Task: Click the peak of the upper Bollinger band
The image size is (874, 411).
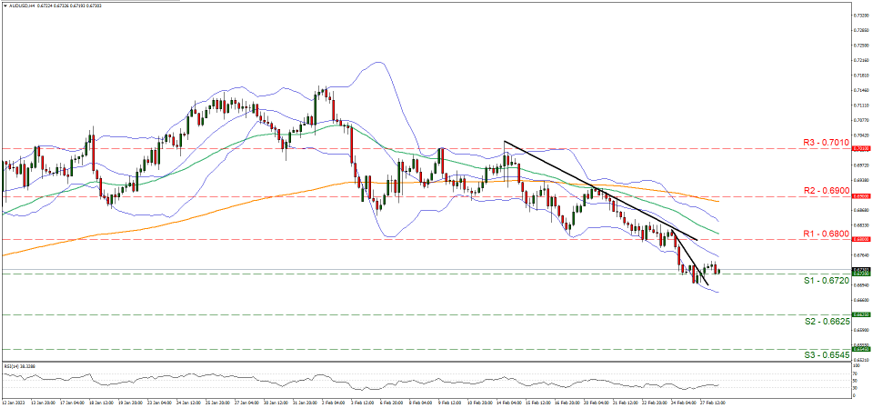Action: [378, 63]
